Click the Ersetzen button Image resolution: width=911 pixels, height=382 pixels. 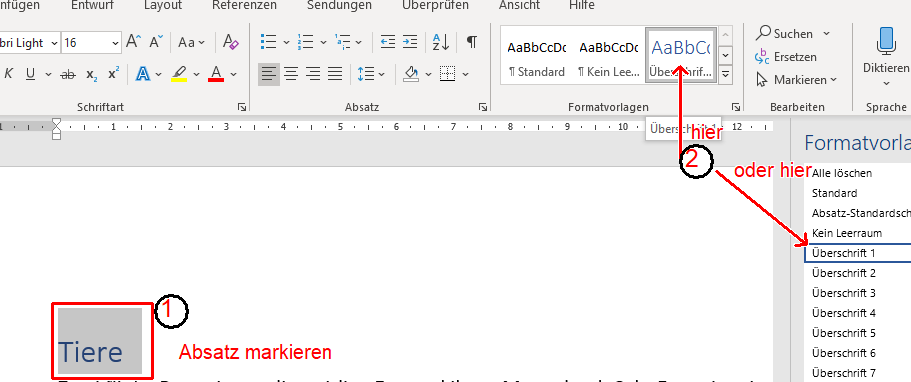pos(787,56)
